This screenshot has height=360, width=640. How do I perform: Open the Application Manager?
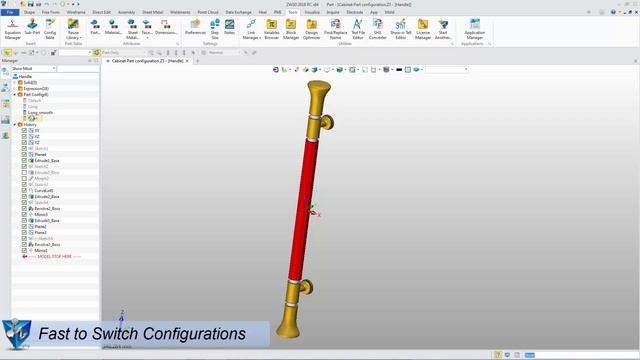[474, 29]
